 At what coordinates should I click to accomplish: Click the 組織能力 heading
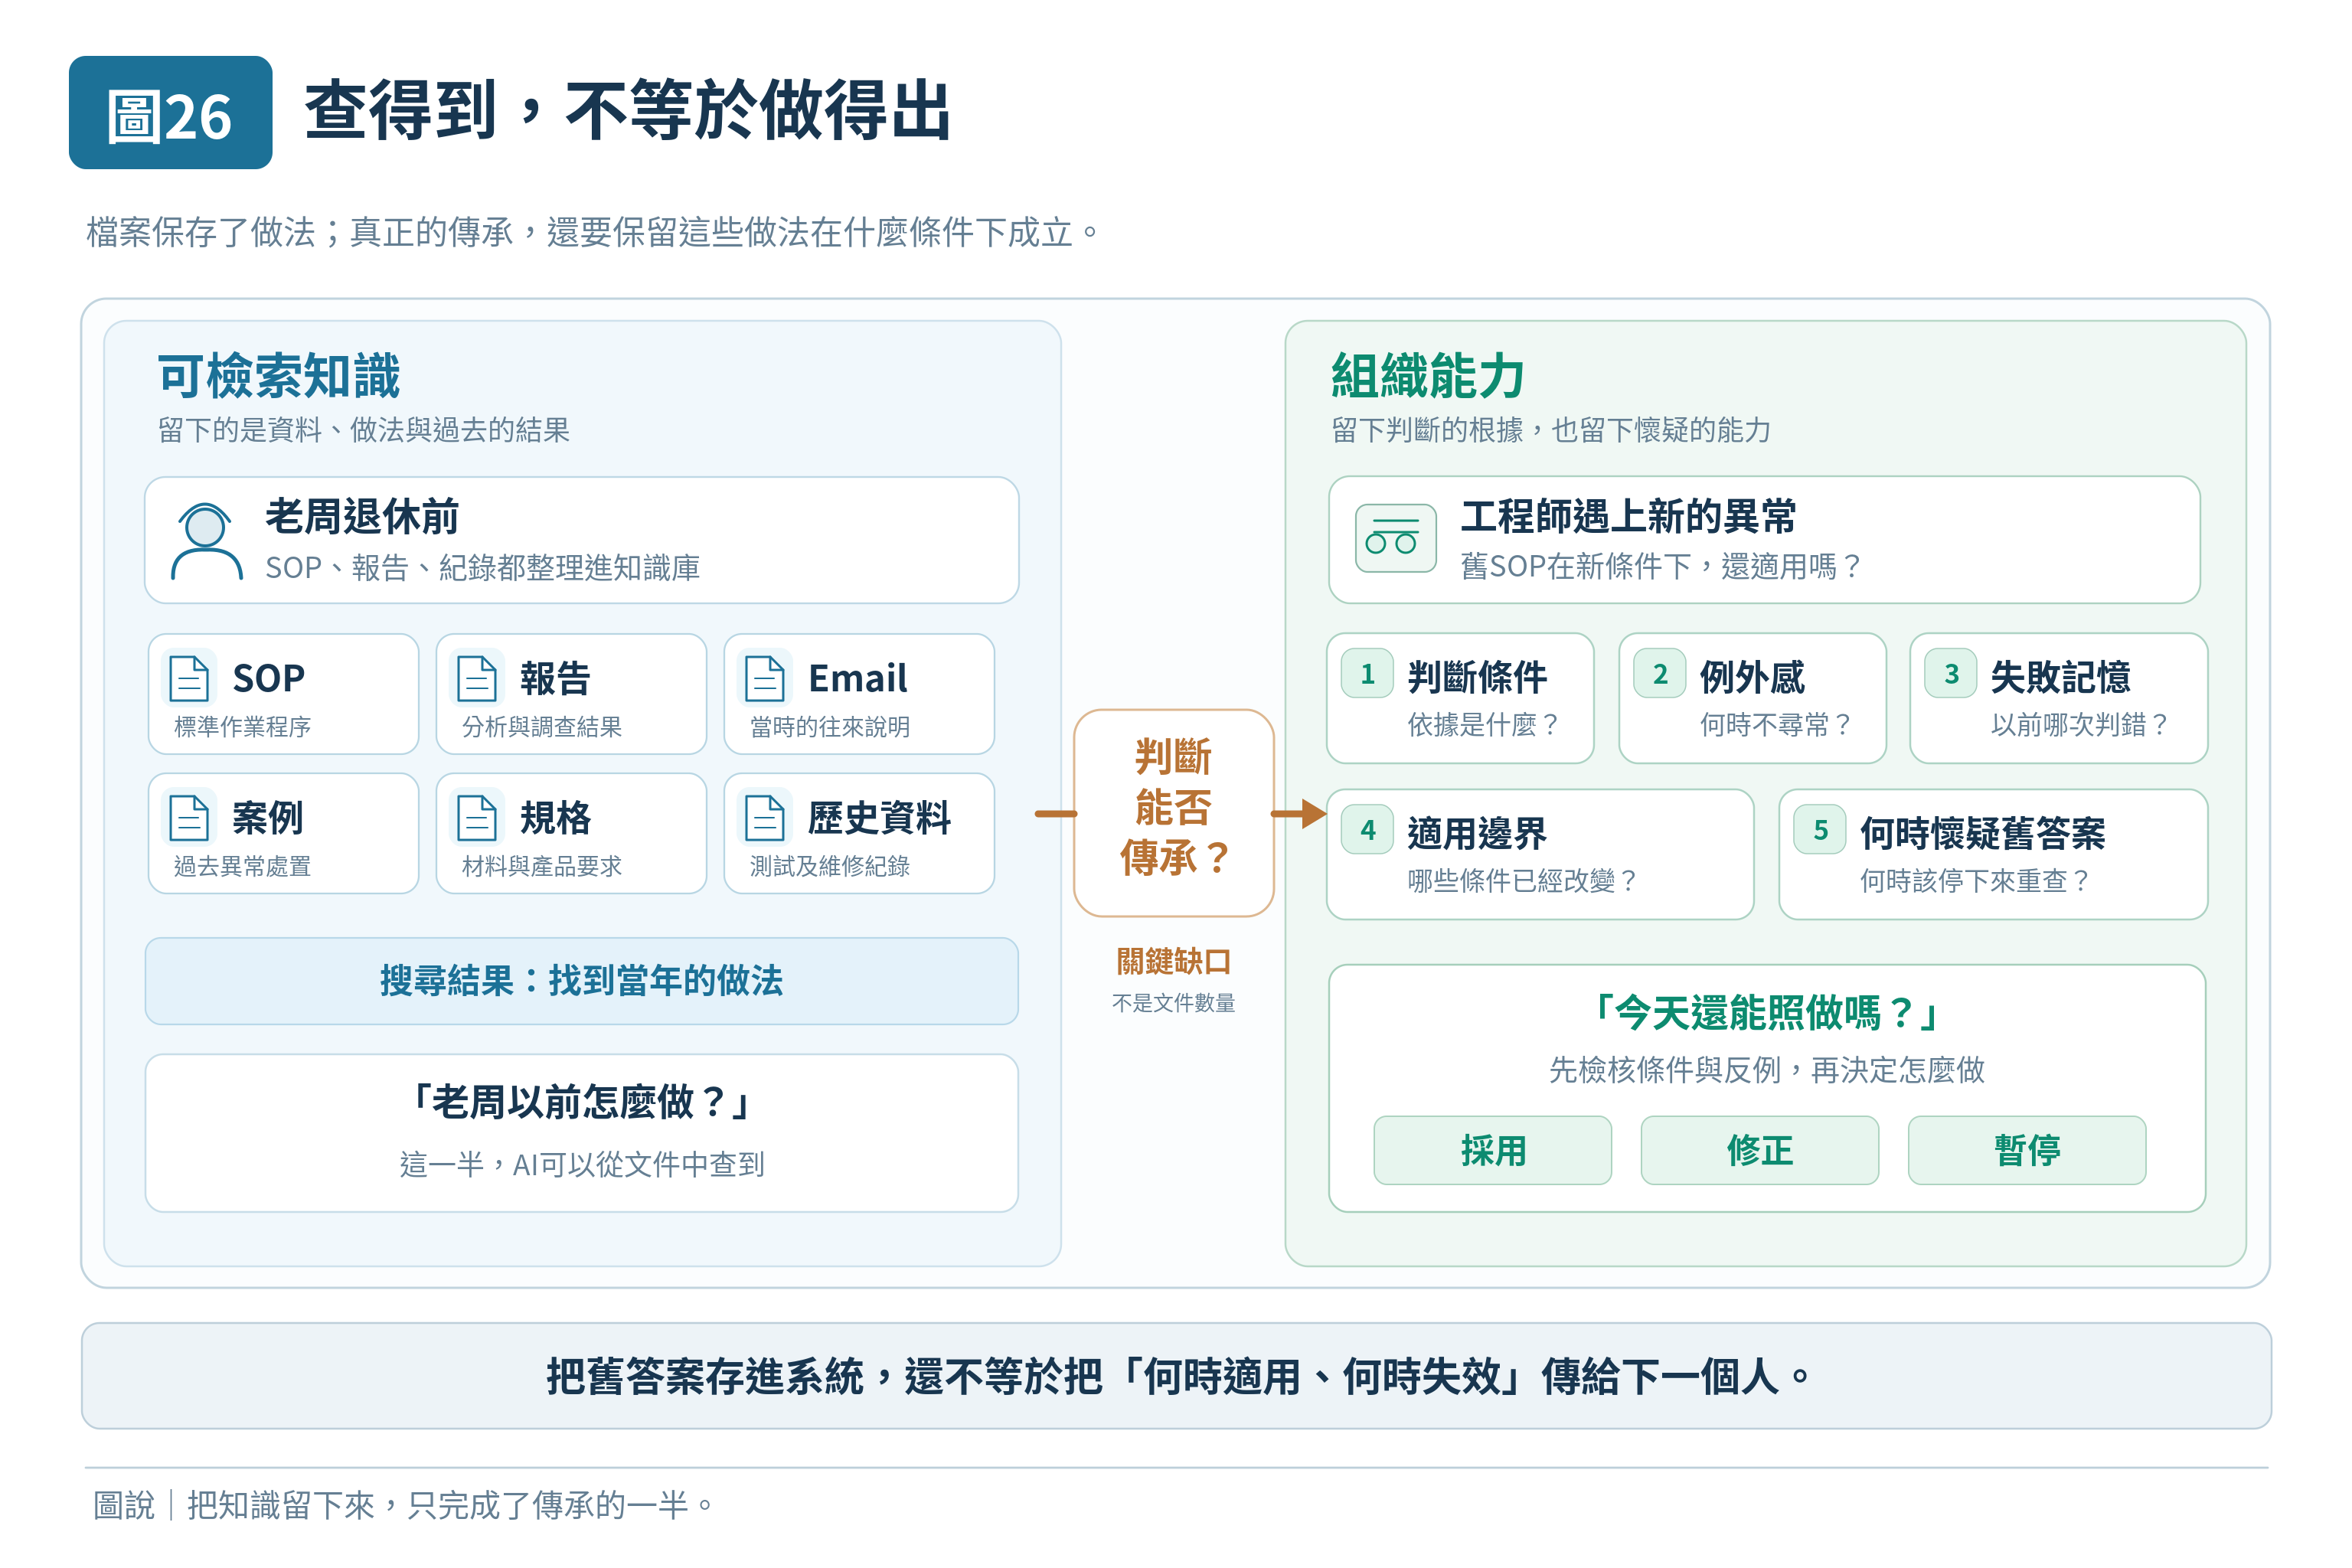click(1427, 377)
